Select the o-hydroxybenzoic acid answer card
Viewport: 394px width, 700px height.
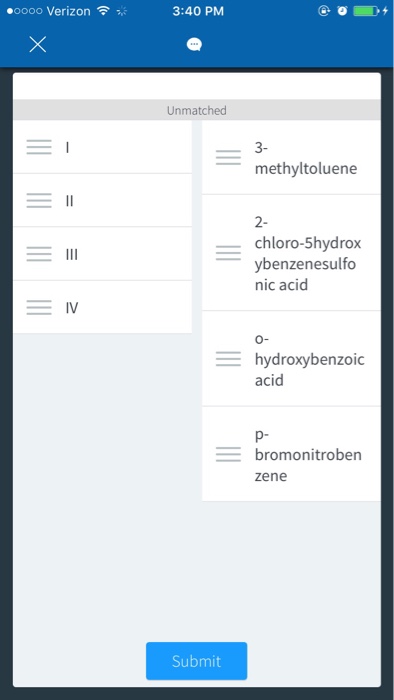click(x=291, y=358)
